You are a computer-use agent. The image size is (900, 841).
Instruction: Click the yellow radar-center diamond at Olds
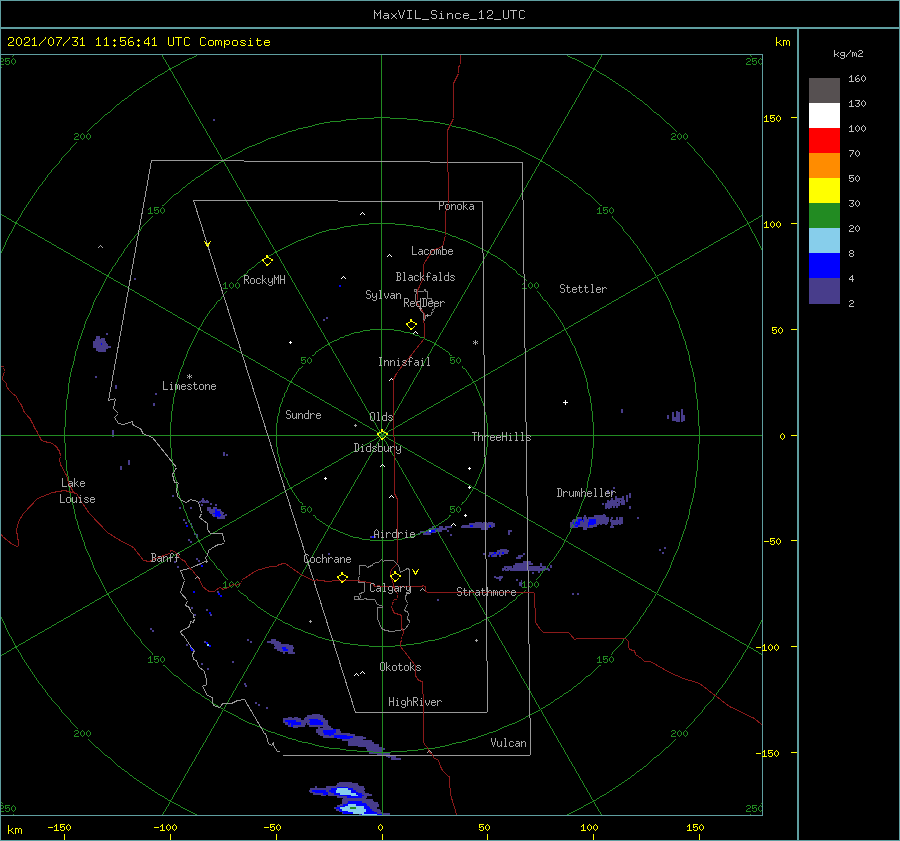click(382, 435)
